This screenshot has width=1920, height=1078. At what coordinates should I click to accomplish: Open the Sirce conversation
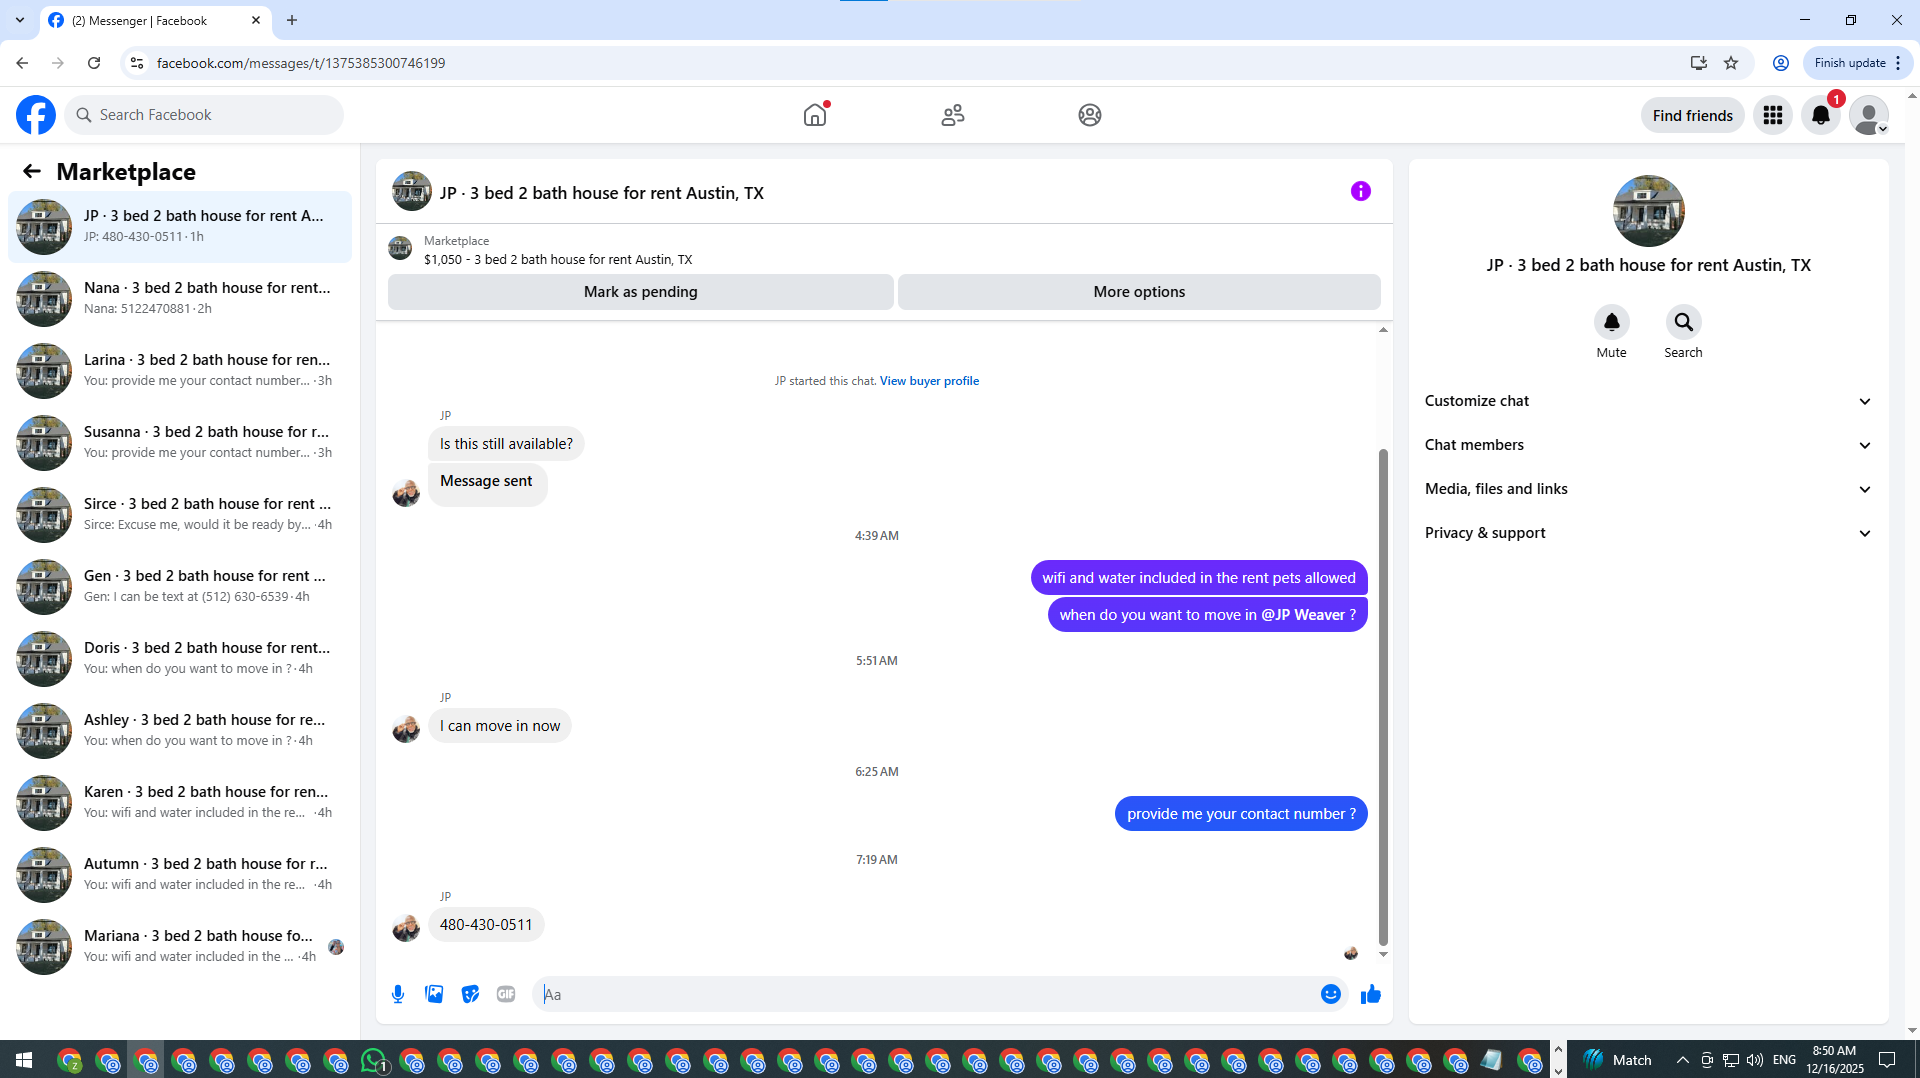[180, 514]
